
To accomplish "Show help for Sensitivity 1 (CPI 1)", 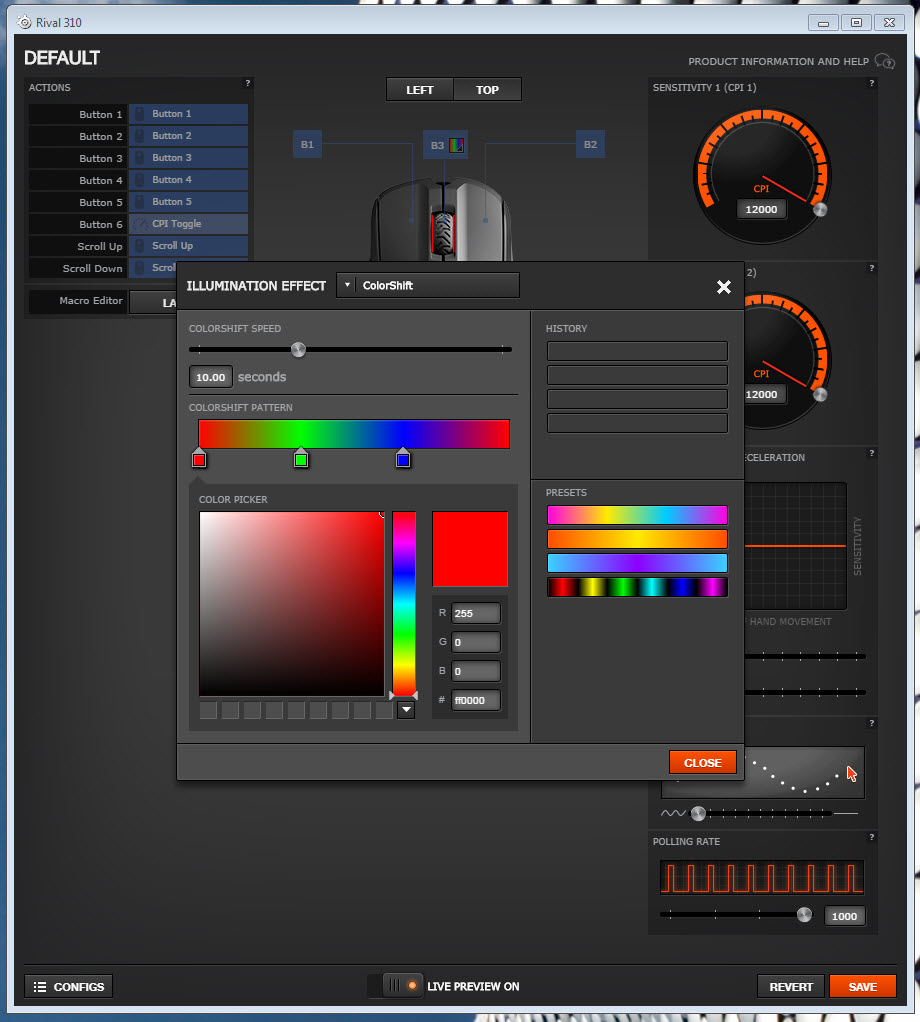I will pyautogui.click(x=872, y=83).
